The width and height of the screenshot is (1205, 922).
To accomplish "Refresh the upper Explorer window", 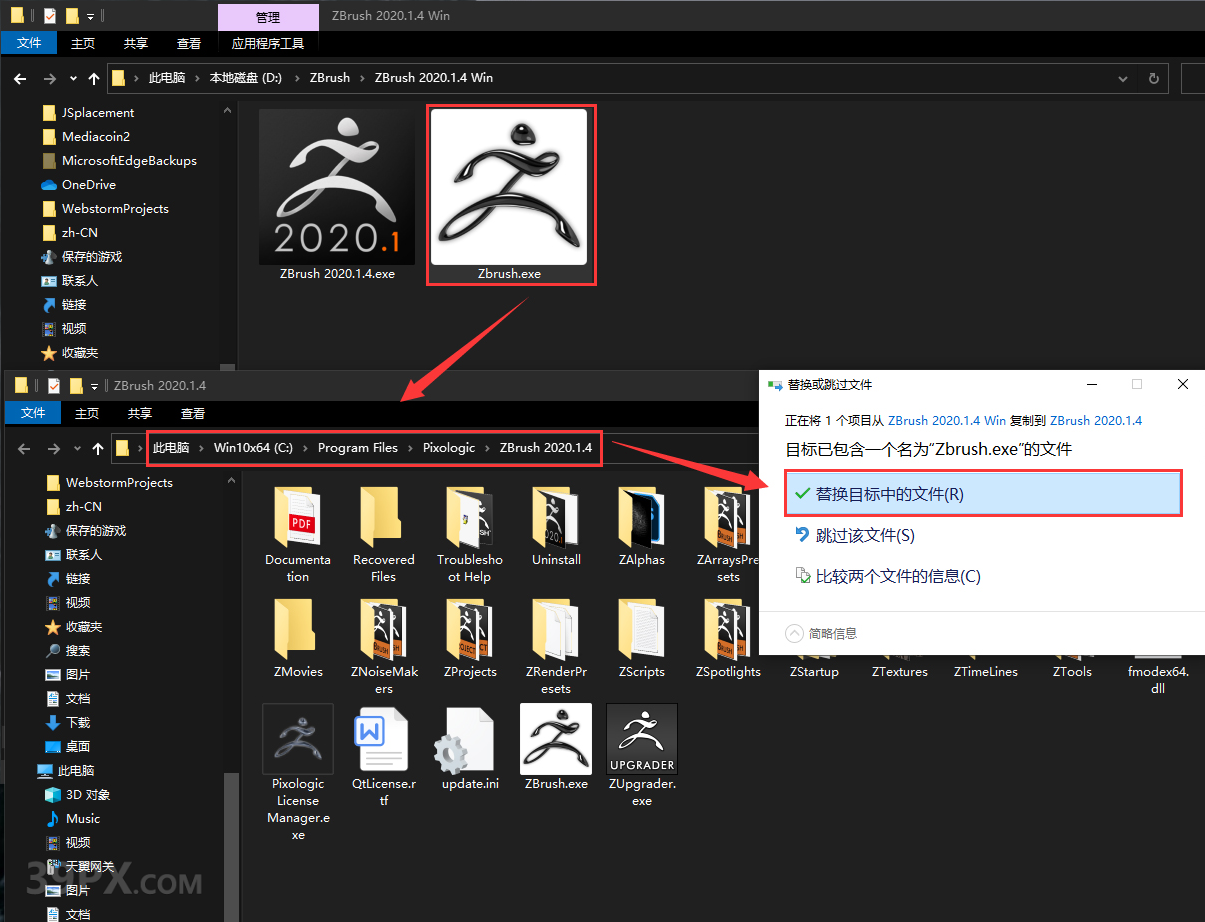I will [1153, 78].
